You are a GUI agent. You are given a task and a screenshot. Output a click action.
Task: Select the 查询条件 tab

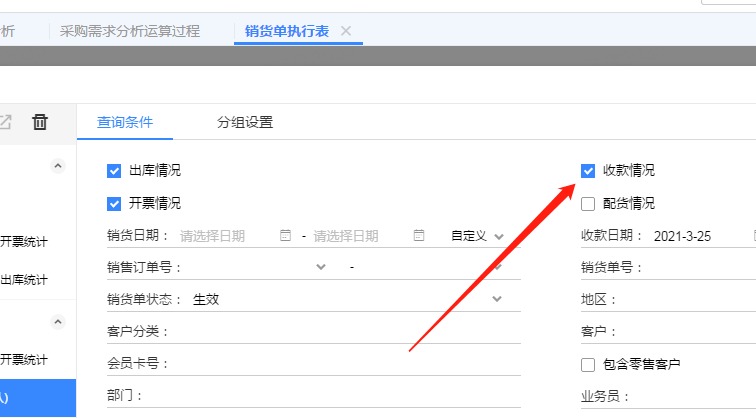(x=125, y=122)
